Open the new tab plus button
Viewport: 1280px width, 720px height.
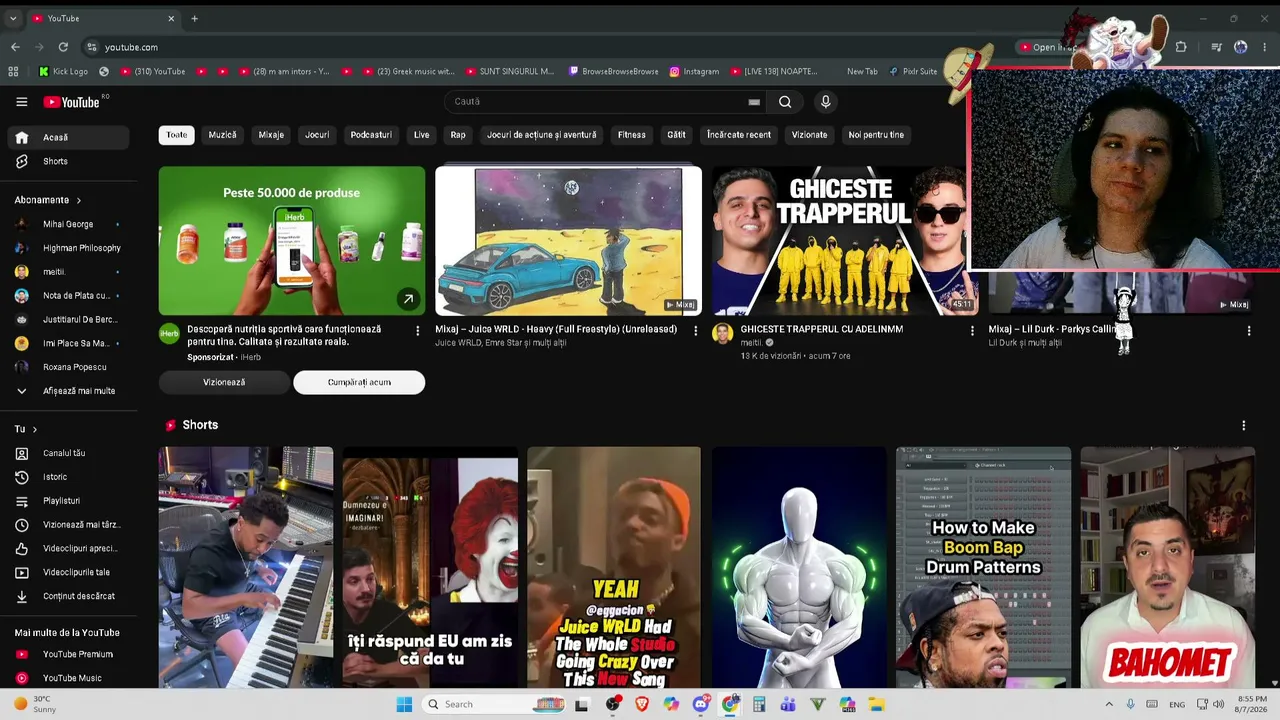(x=194, y=18)
